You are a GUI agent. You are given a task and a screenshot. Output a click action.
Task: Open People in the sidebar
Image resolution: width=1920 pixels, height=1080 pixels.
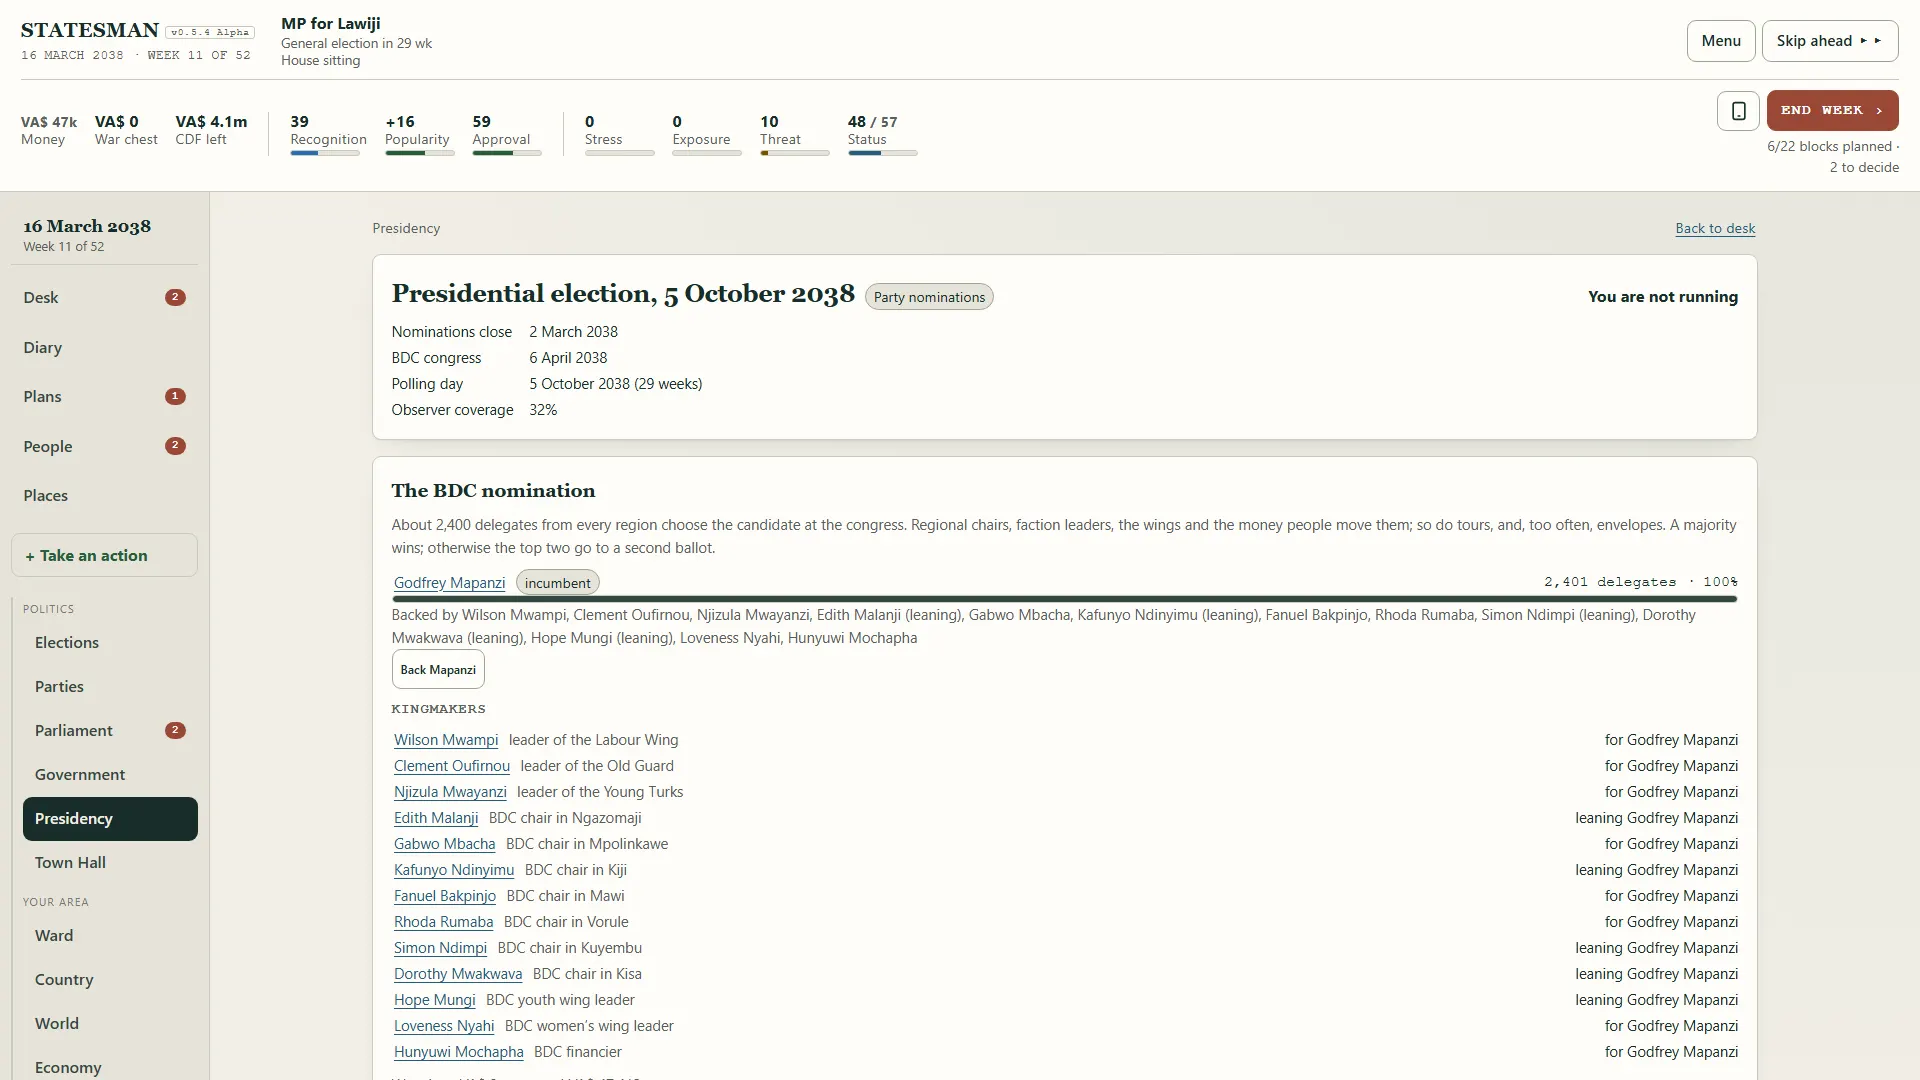tap(104, 446)
